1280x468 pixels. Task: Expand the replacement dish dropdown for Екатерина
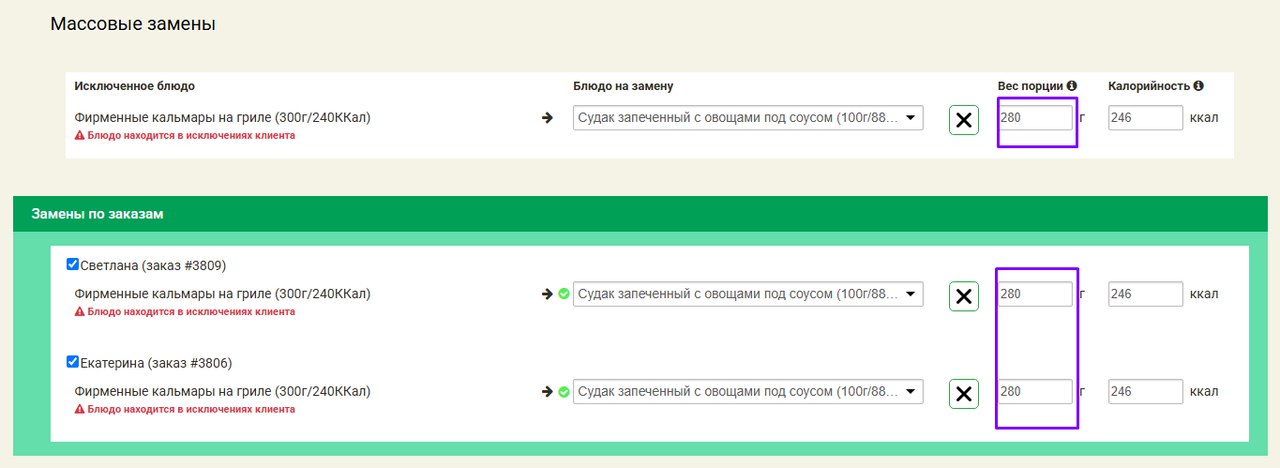[748, 392]
